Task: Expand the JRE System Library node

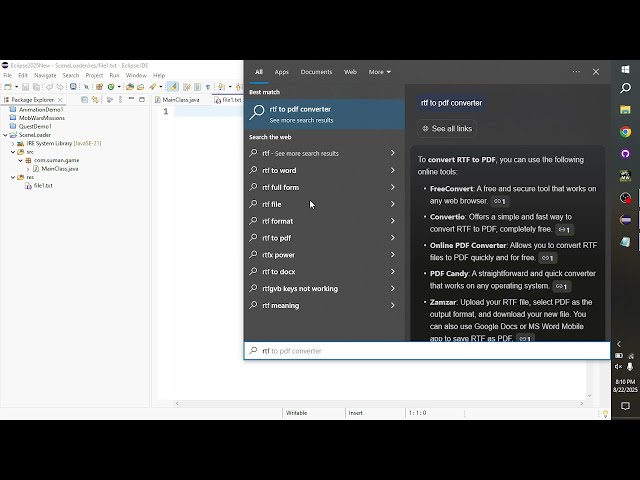Action: (x=13, y=144)
